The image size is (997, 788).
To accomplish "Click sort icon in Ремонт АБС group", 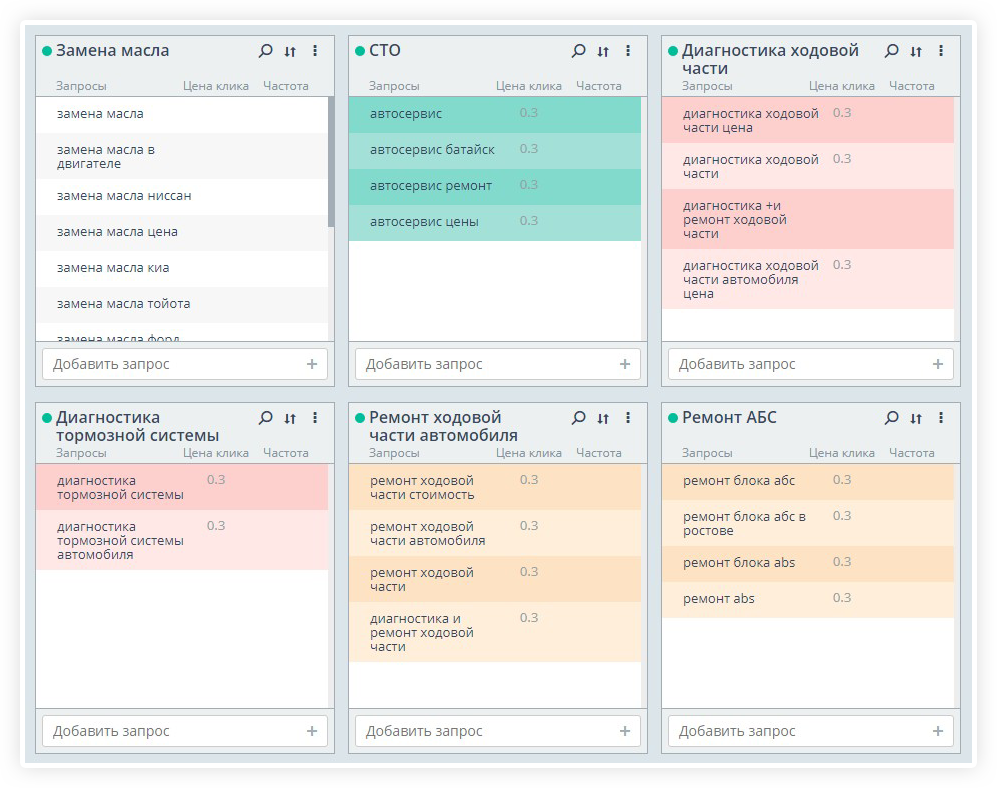I will click(x=916, y=418).
